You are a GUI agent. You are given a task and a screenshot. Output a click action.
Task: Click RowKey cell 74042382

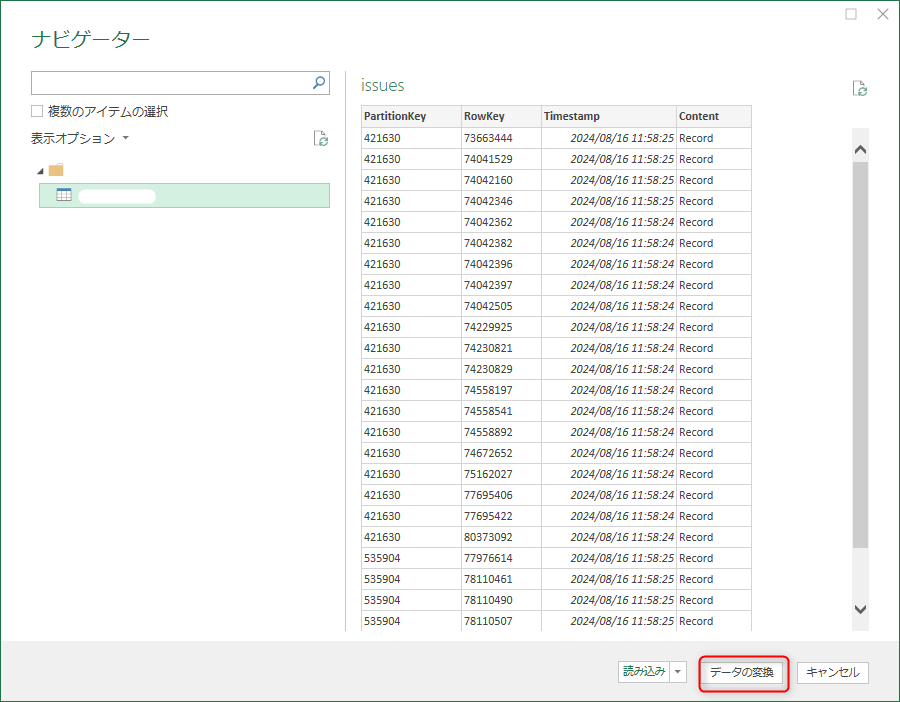click(501, 243)
